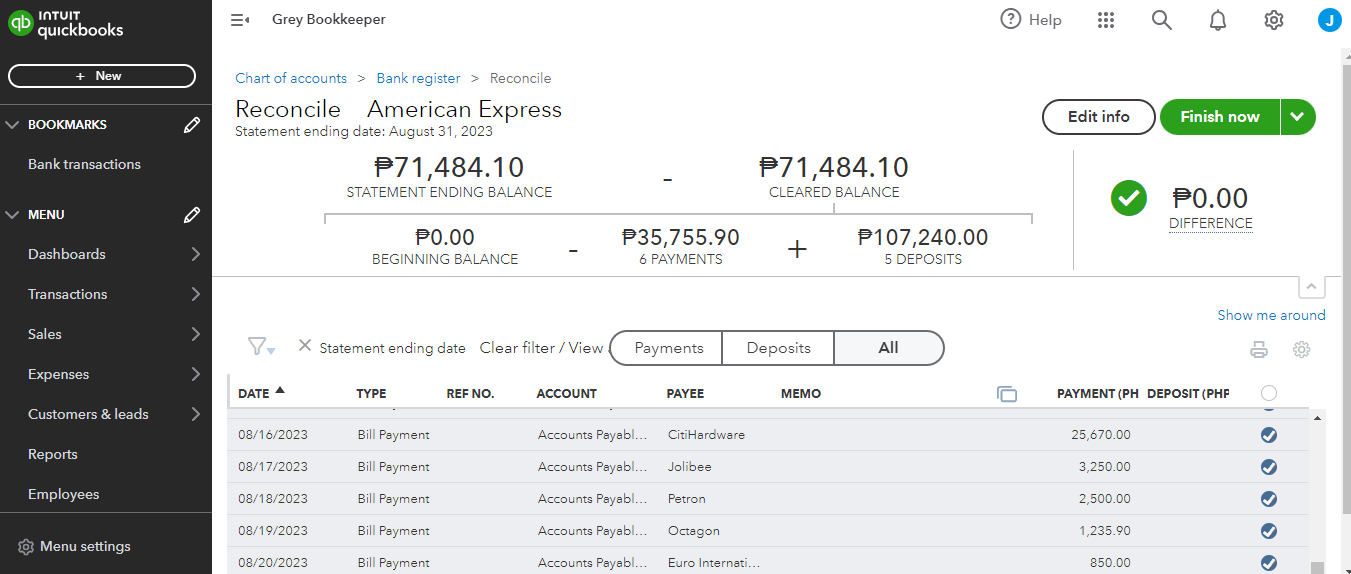Open the Help menu icon

tap(1011, 20)
